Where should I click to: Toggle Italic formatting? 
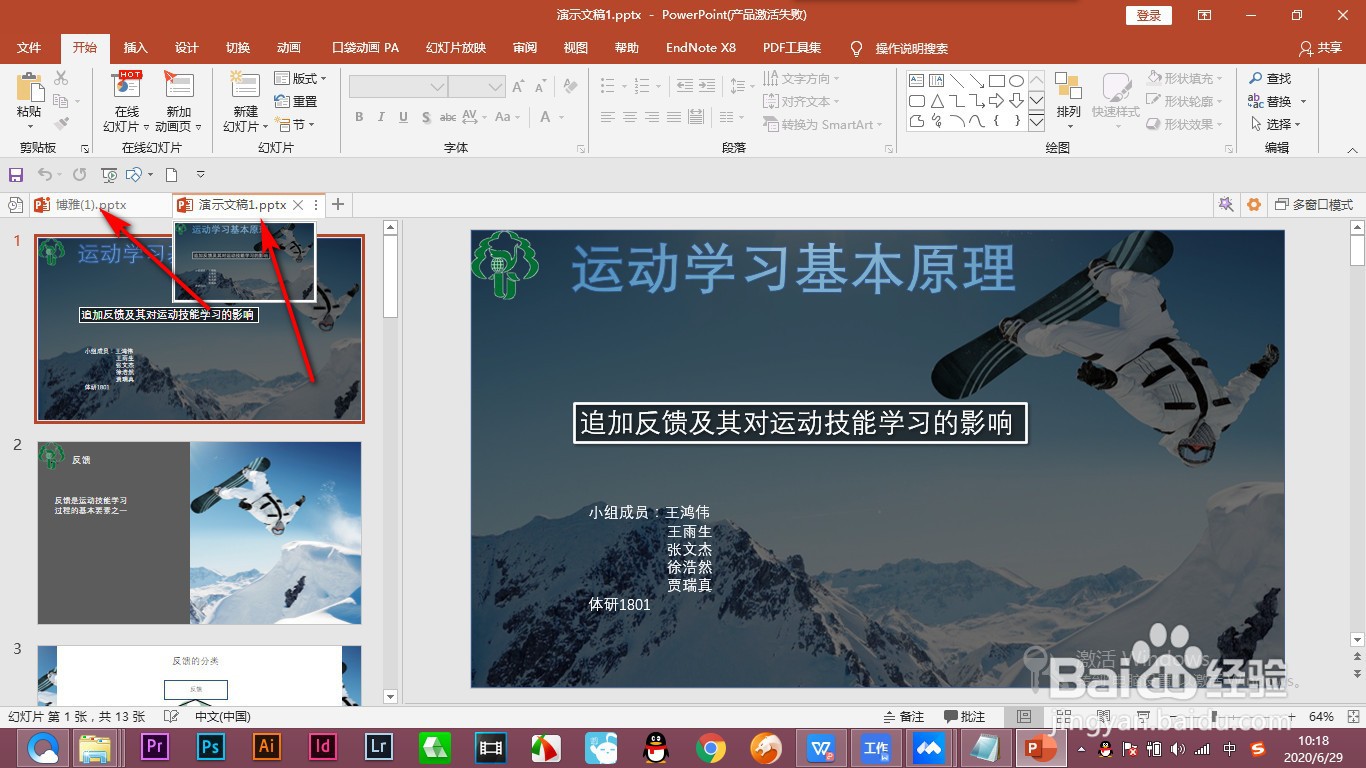coord(381,117)
